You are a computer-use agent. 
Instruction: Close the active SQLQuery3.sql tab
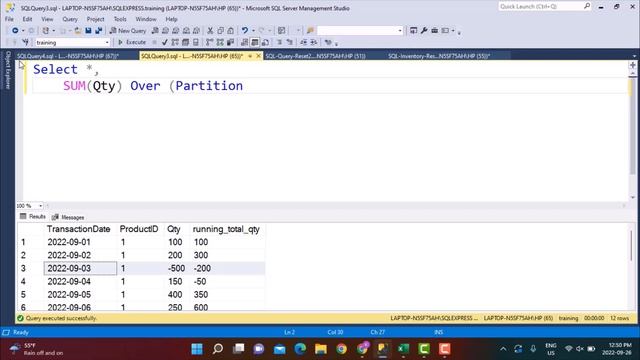pos(258,56)
